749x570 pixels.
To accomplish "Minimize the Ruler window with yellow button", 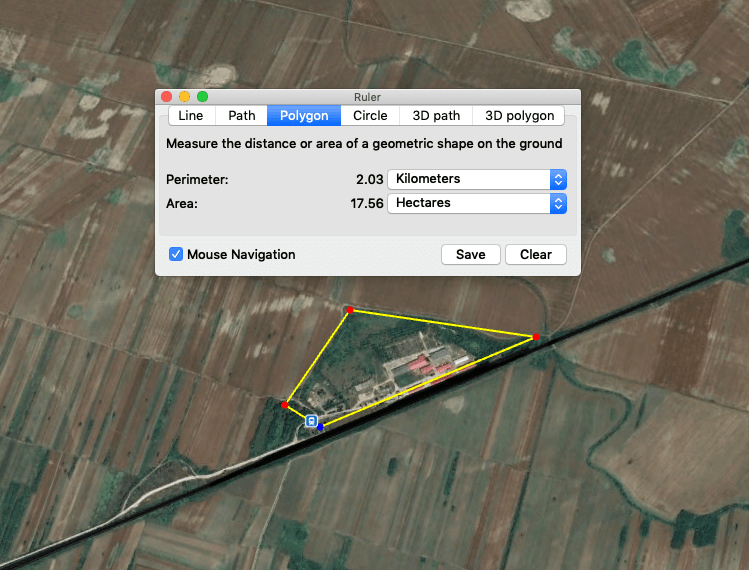I will coord(184,96).
